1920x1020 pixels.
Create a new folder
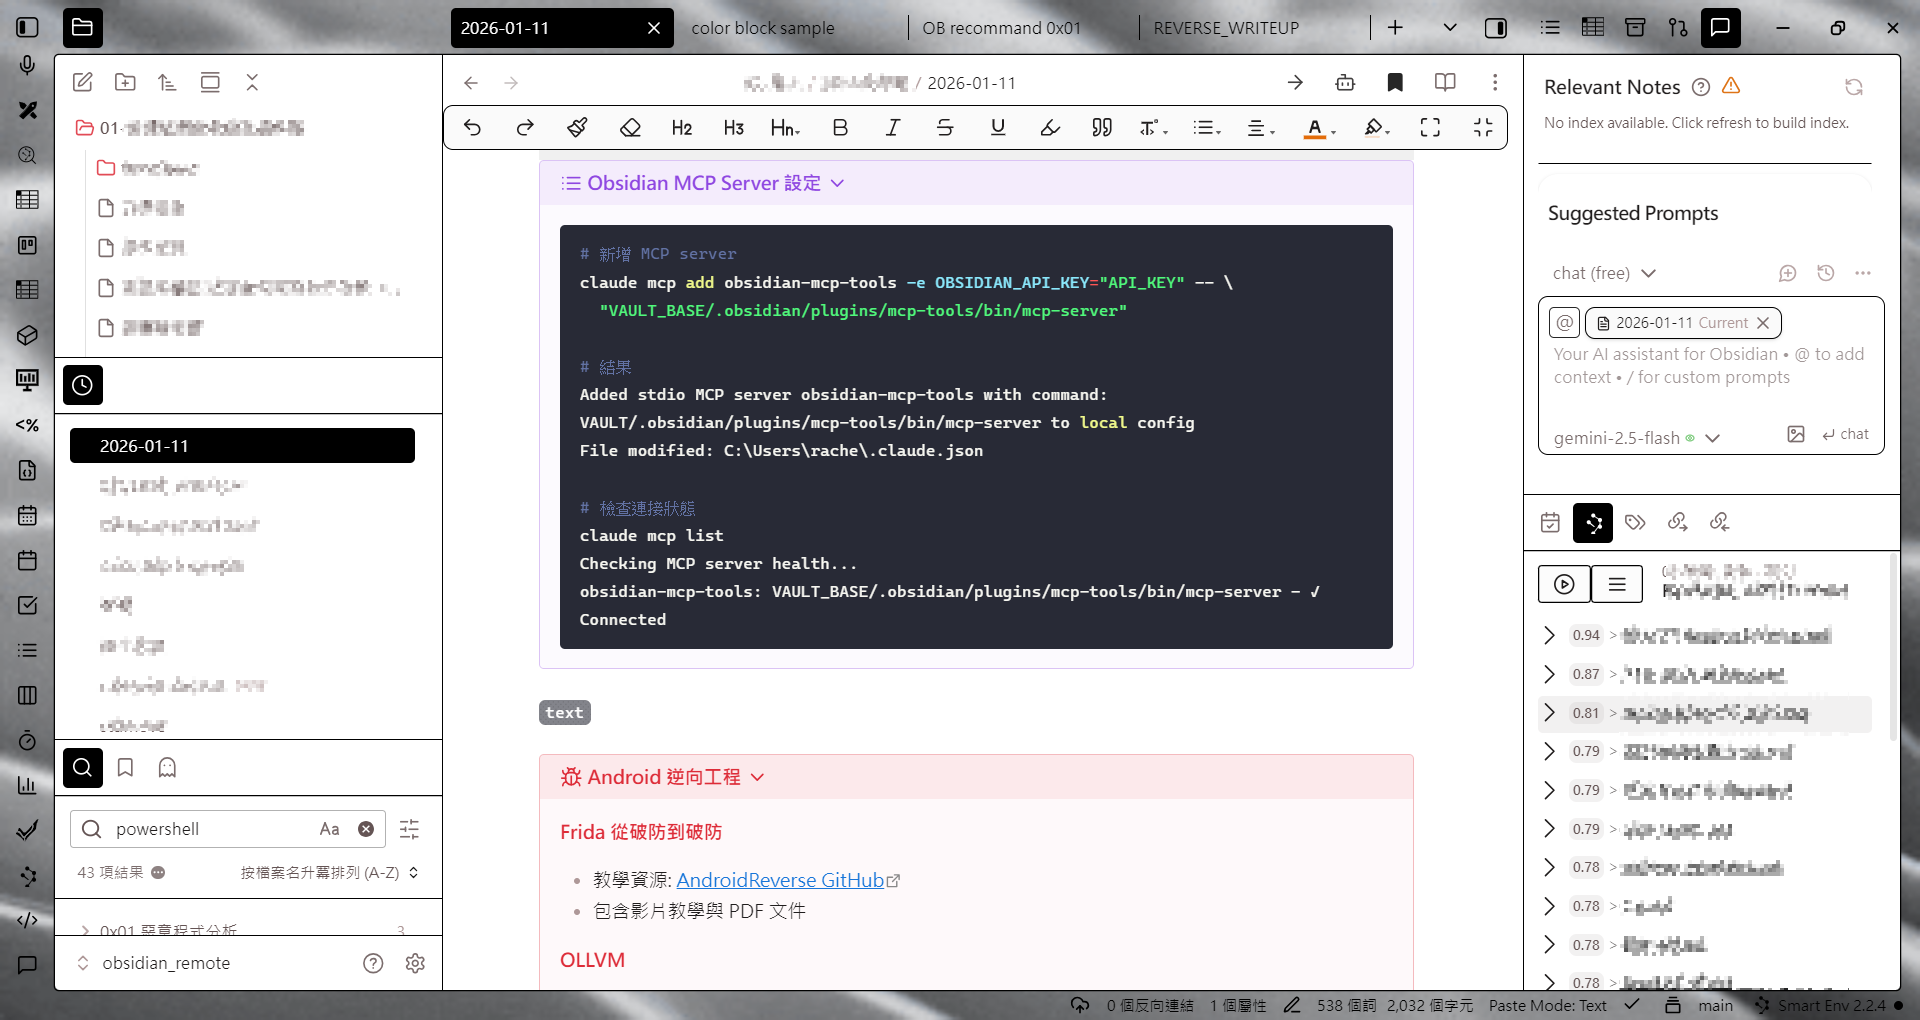(125, 82)
